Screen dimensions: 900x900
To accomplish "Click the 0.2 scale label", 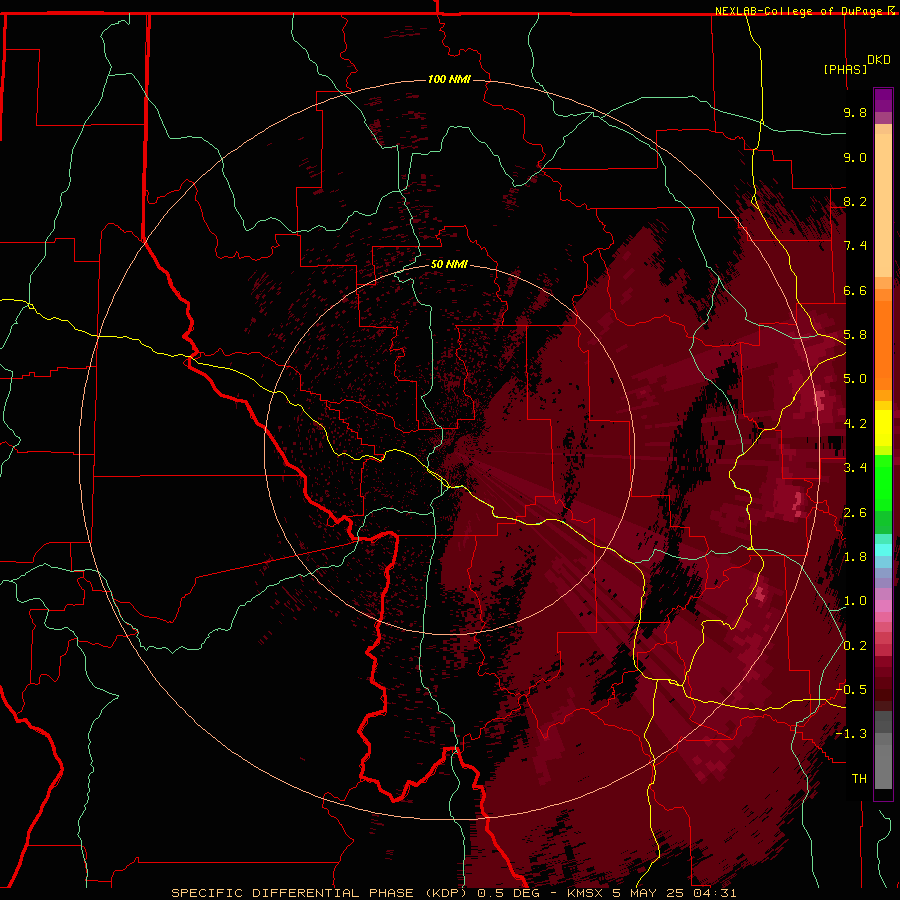I will tap(855, 646).
